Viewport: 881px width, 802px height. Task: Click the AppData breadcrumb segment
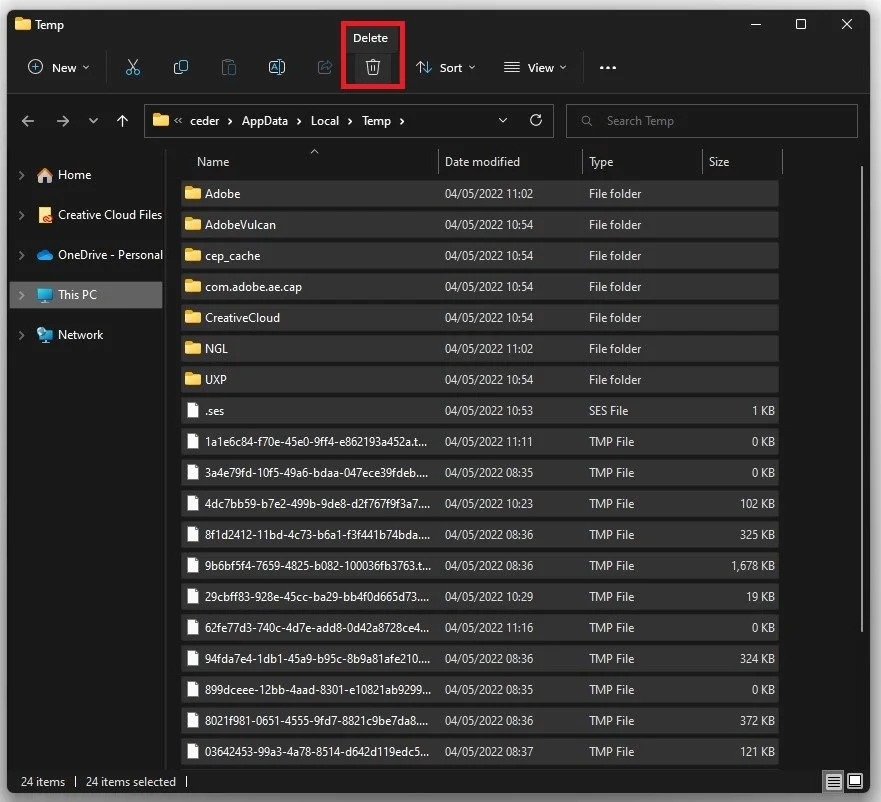tap(265, 121)
